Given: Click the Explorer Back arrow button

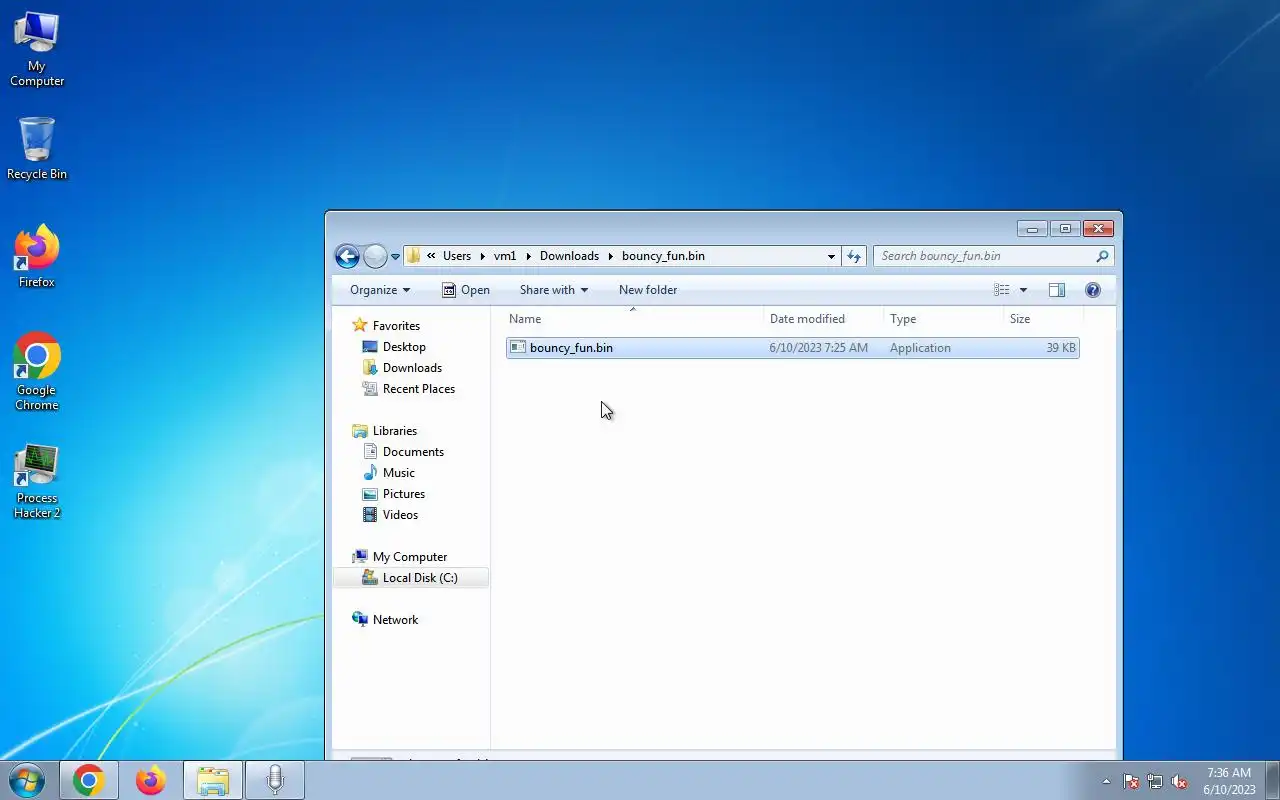Looking at the screenshot, I should [347, 256].
